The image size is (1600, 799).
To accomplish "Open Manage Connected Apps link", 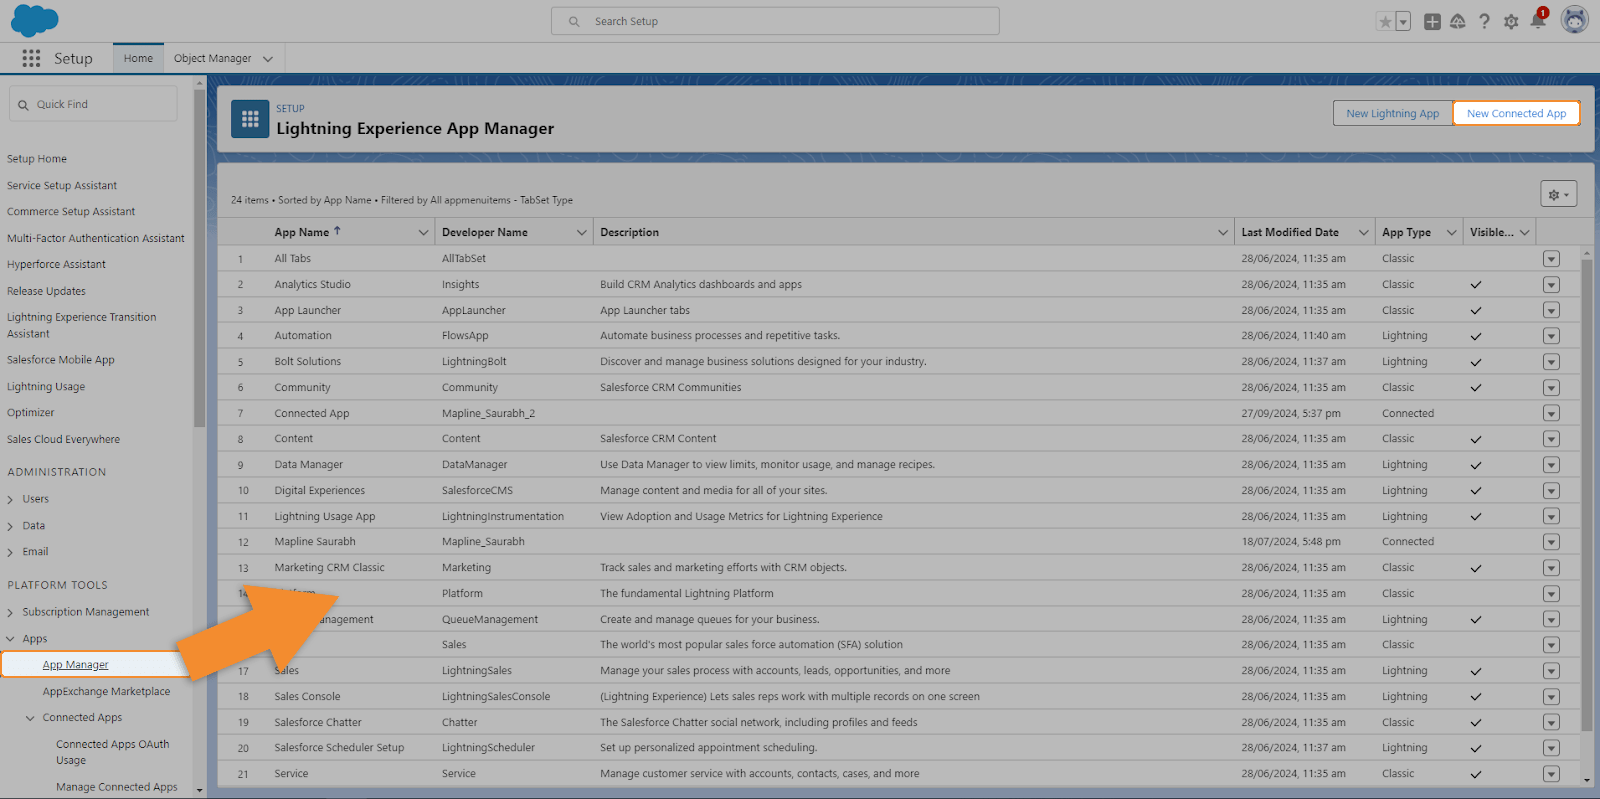I will tap(117, 787).
